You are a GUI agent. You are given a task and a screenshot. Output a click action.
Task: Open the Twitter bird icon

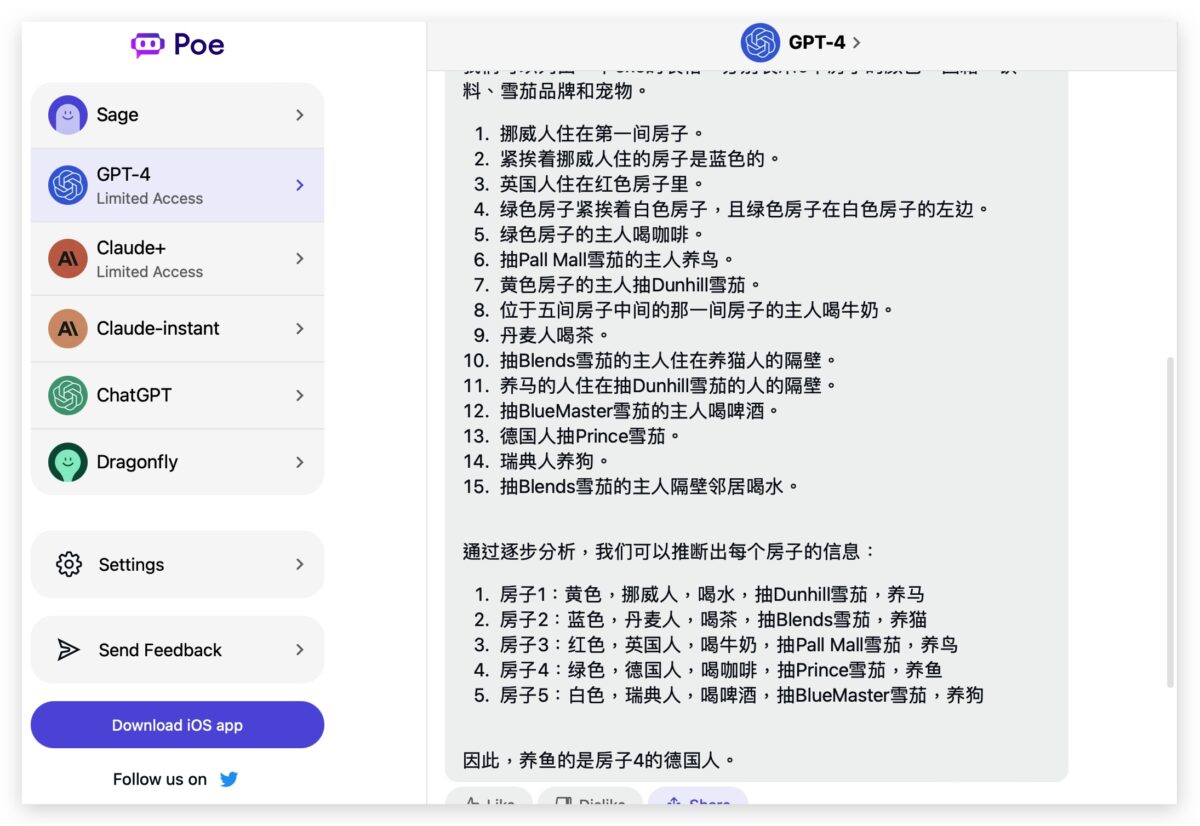pos(229,779)
